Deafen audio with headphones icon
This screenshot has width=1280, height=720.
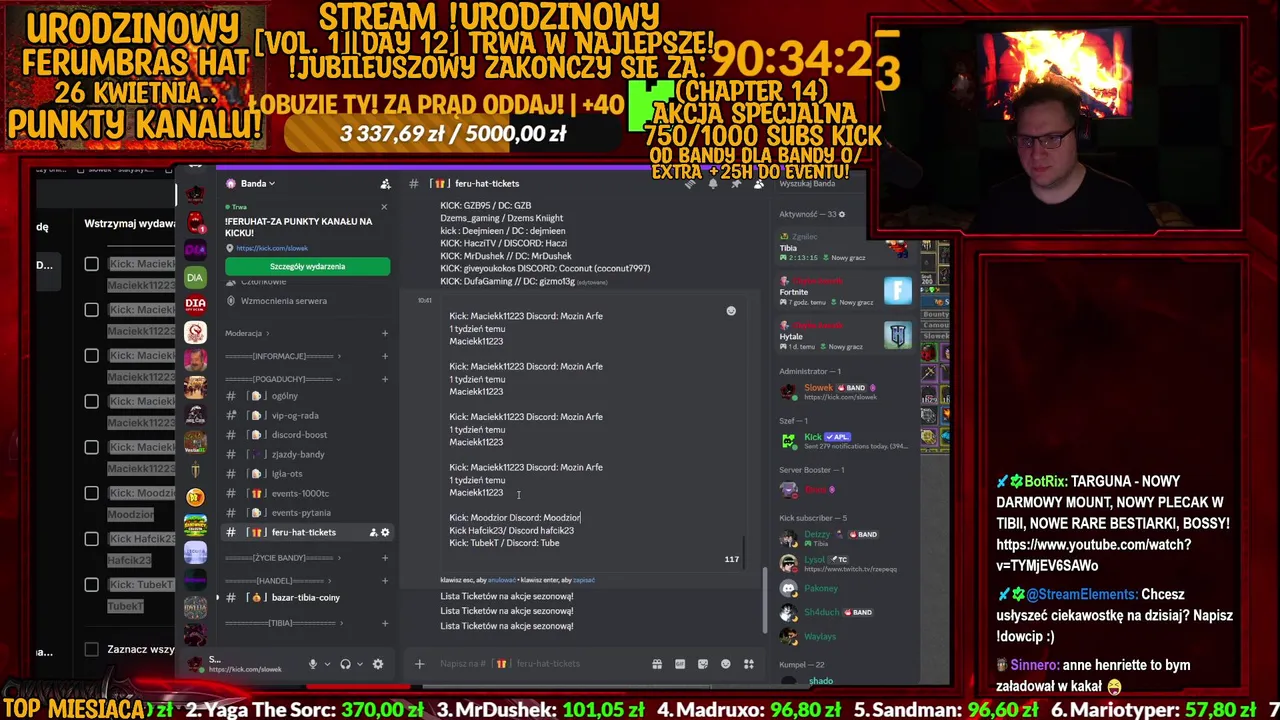click(x=345, y=664)
